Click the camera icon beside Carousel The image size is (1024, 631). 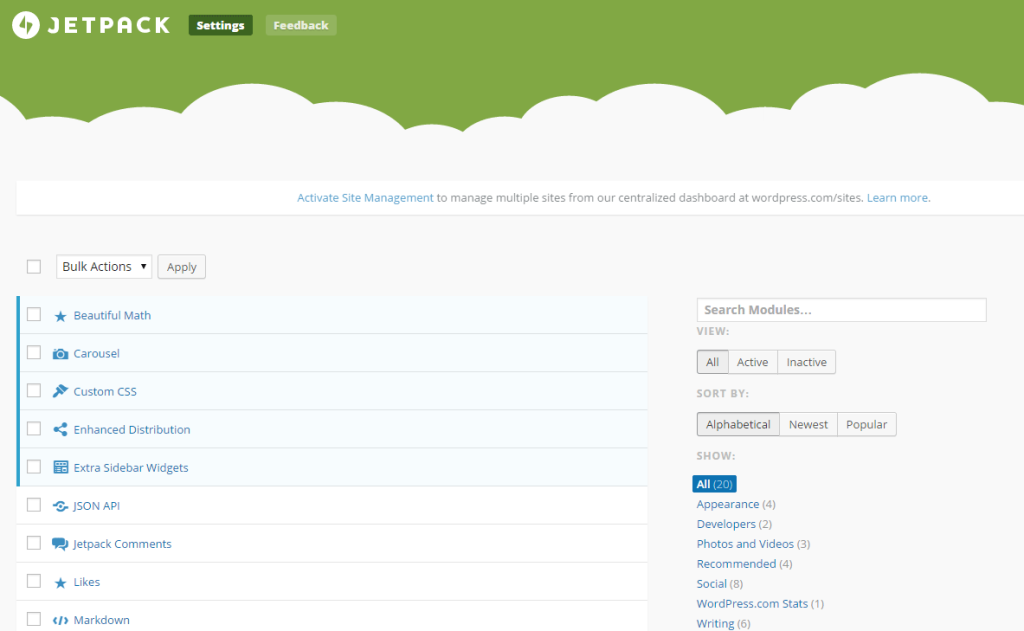click(x=61, y=353)
